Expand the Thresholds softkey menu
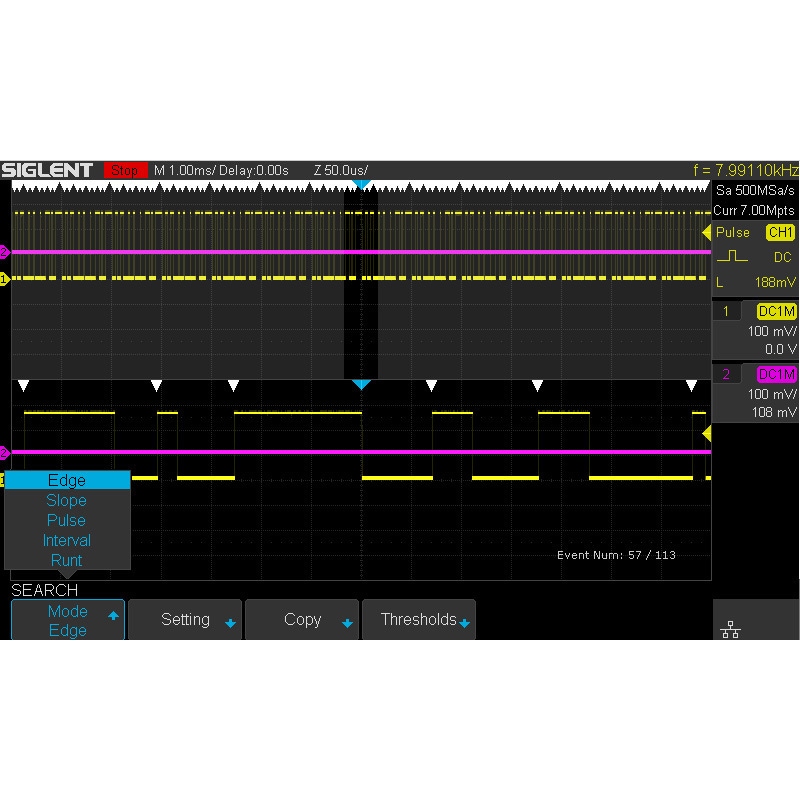 click(x=419, y=620)
